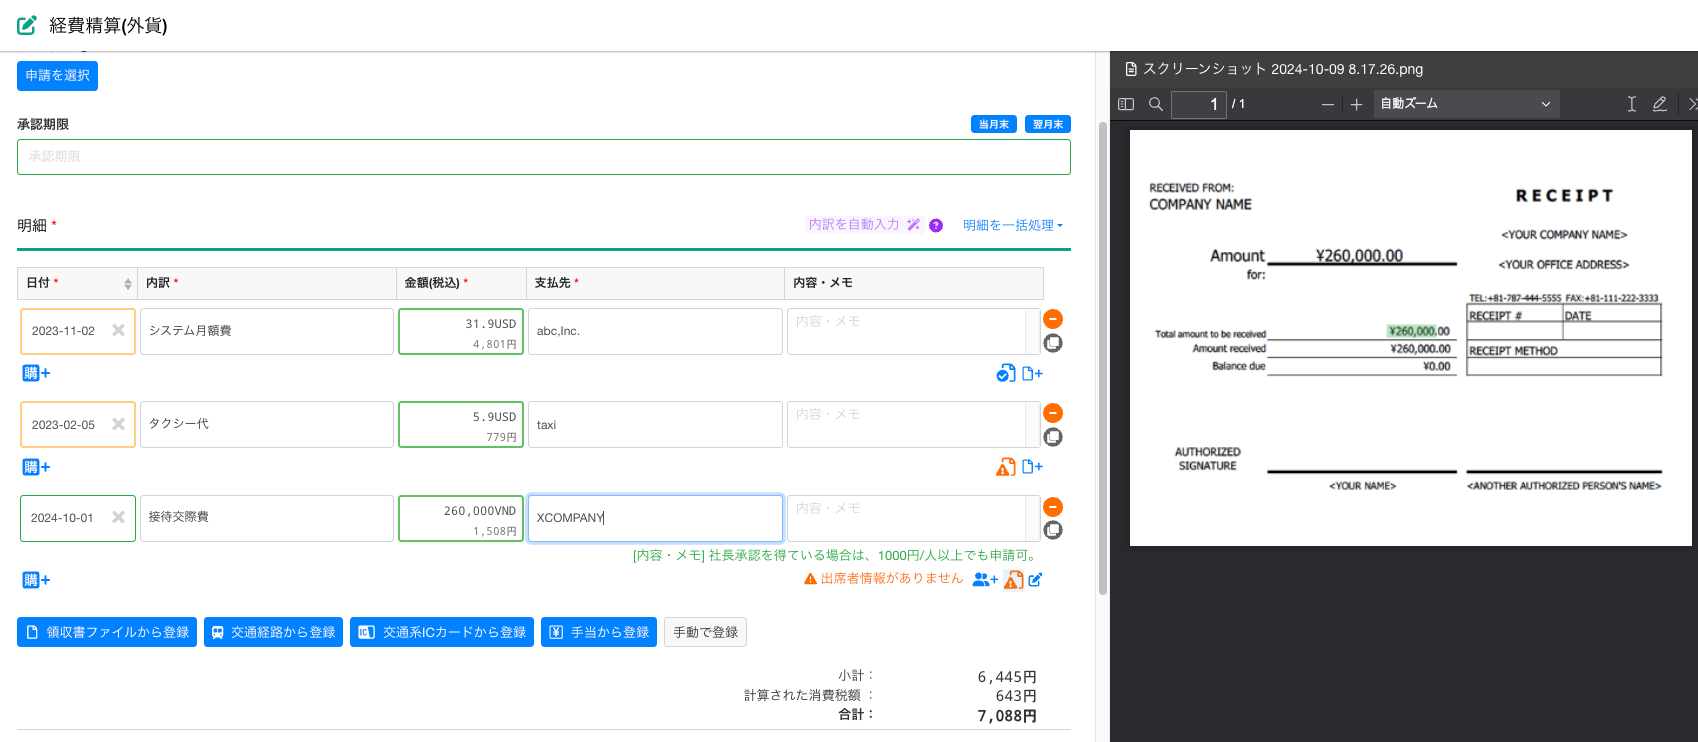Click the 5.9USD amount field
This screenshot has height=742, width=1698.
click(461, 424)
